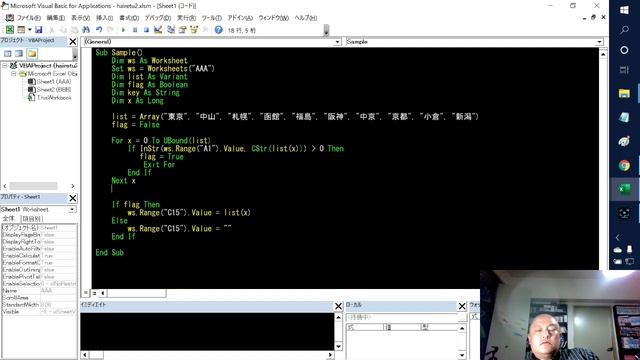The width and height of the screenshot is (640, 360).
Task: Open the 編集(E) menu
Action: [x=56, y=18]
